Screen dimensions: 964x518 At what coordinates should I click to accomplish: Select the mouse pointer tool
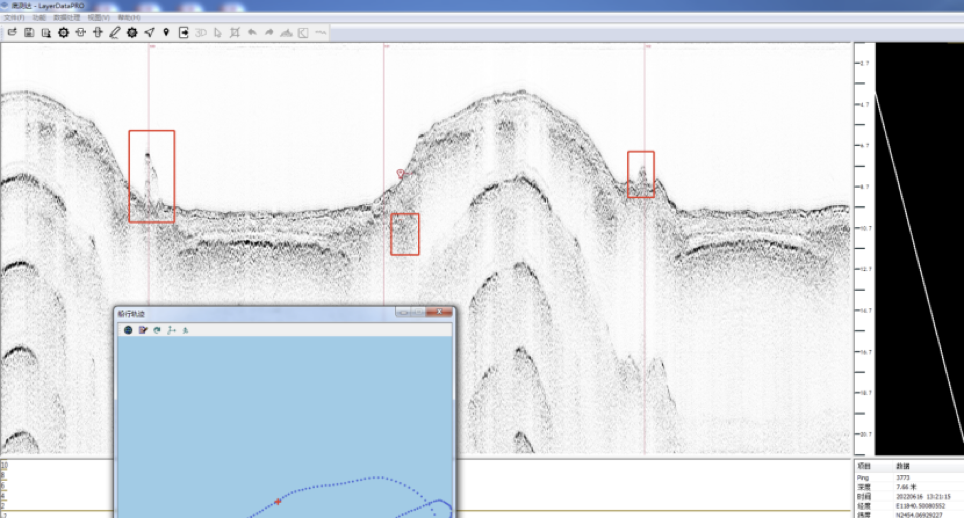(x=218, y=32)
